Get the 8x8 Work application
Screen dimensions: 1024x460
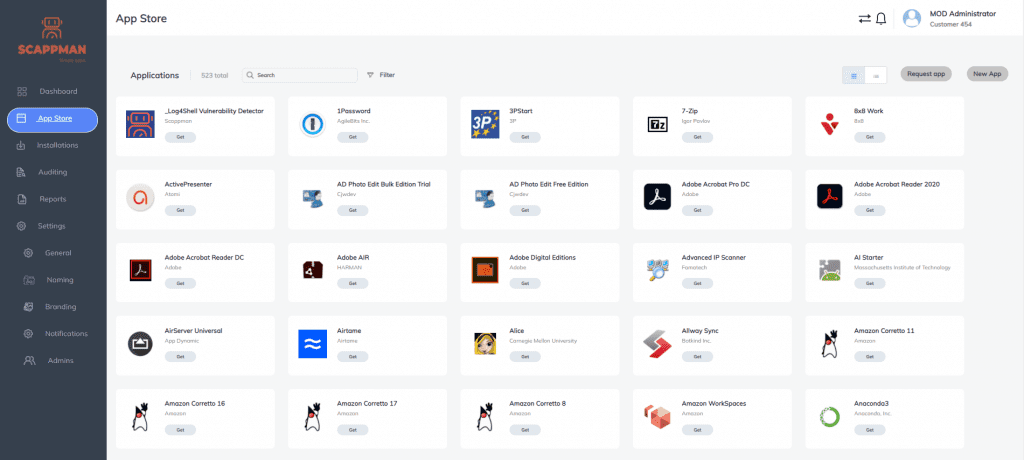tap(869, 137)
